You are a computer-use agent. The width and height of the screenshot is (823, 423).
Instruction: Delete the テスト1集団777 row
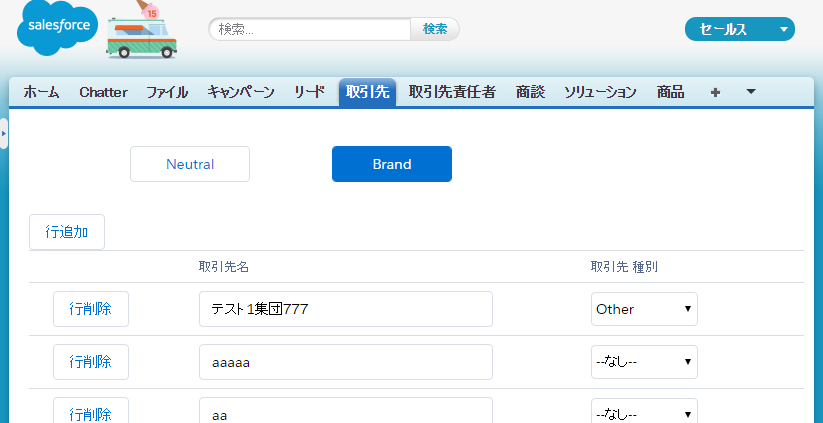[91, 309]
